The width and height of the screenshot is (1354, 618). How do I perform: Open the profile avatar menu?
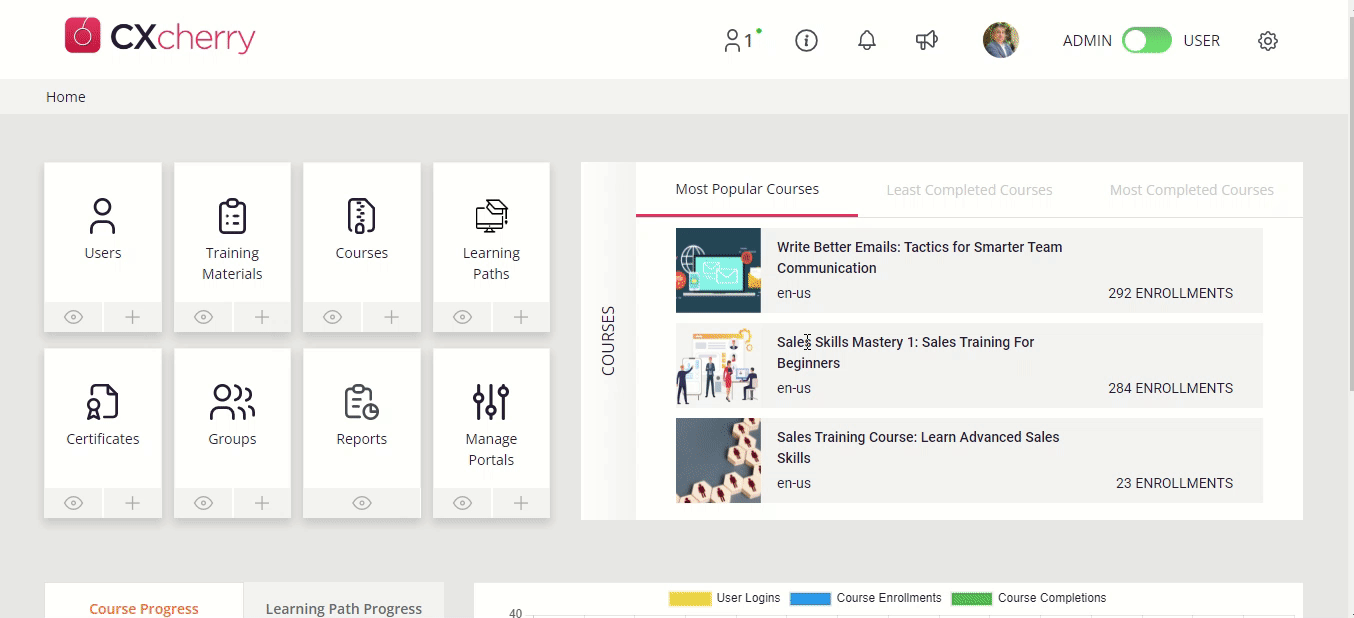point(1000,41)
